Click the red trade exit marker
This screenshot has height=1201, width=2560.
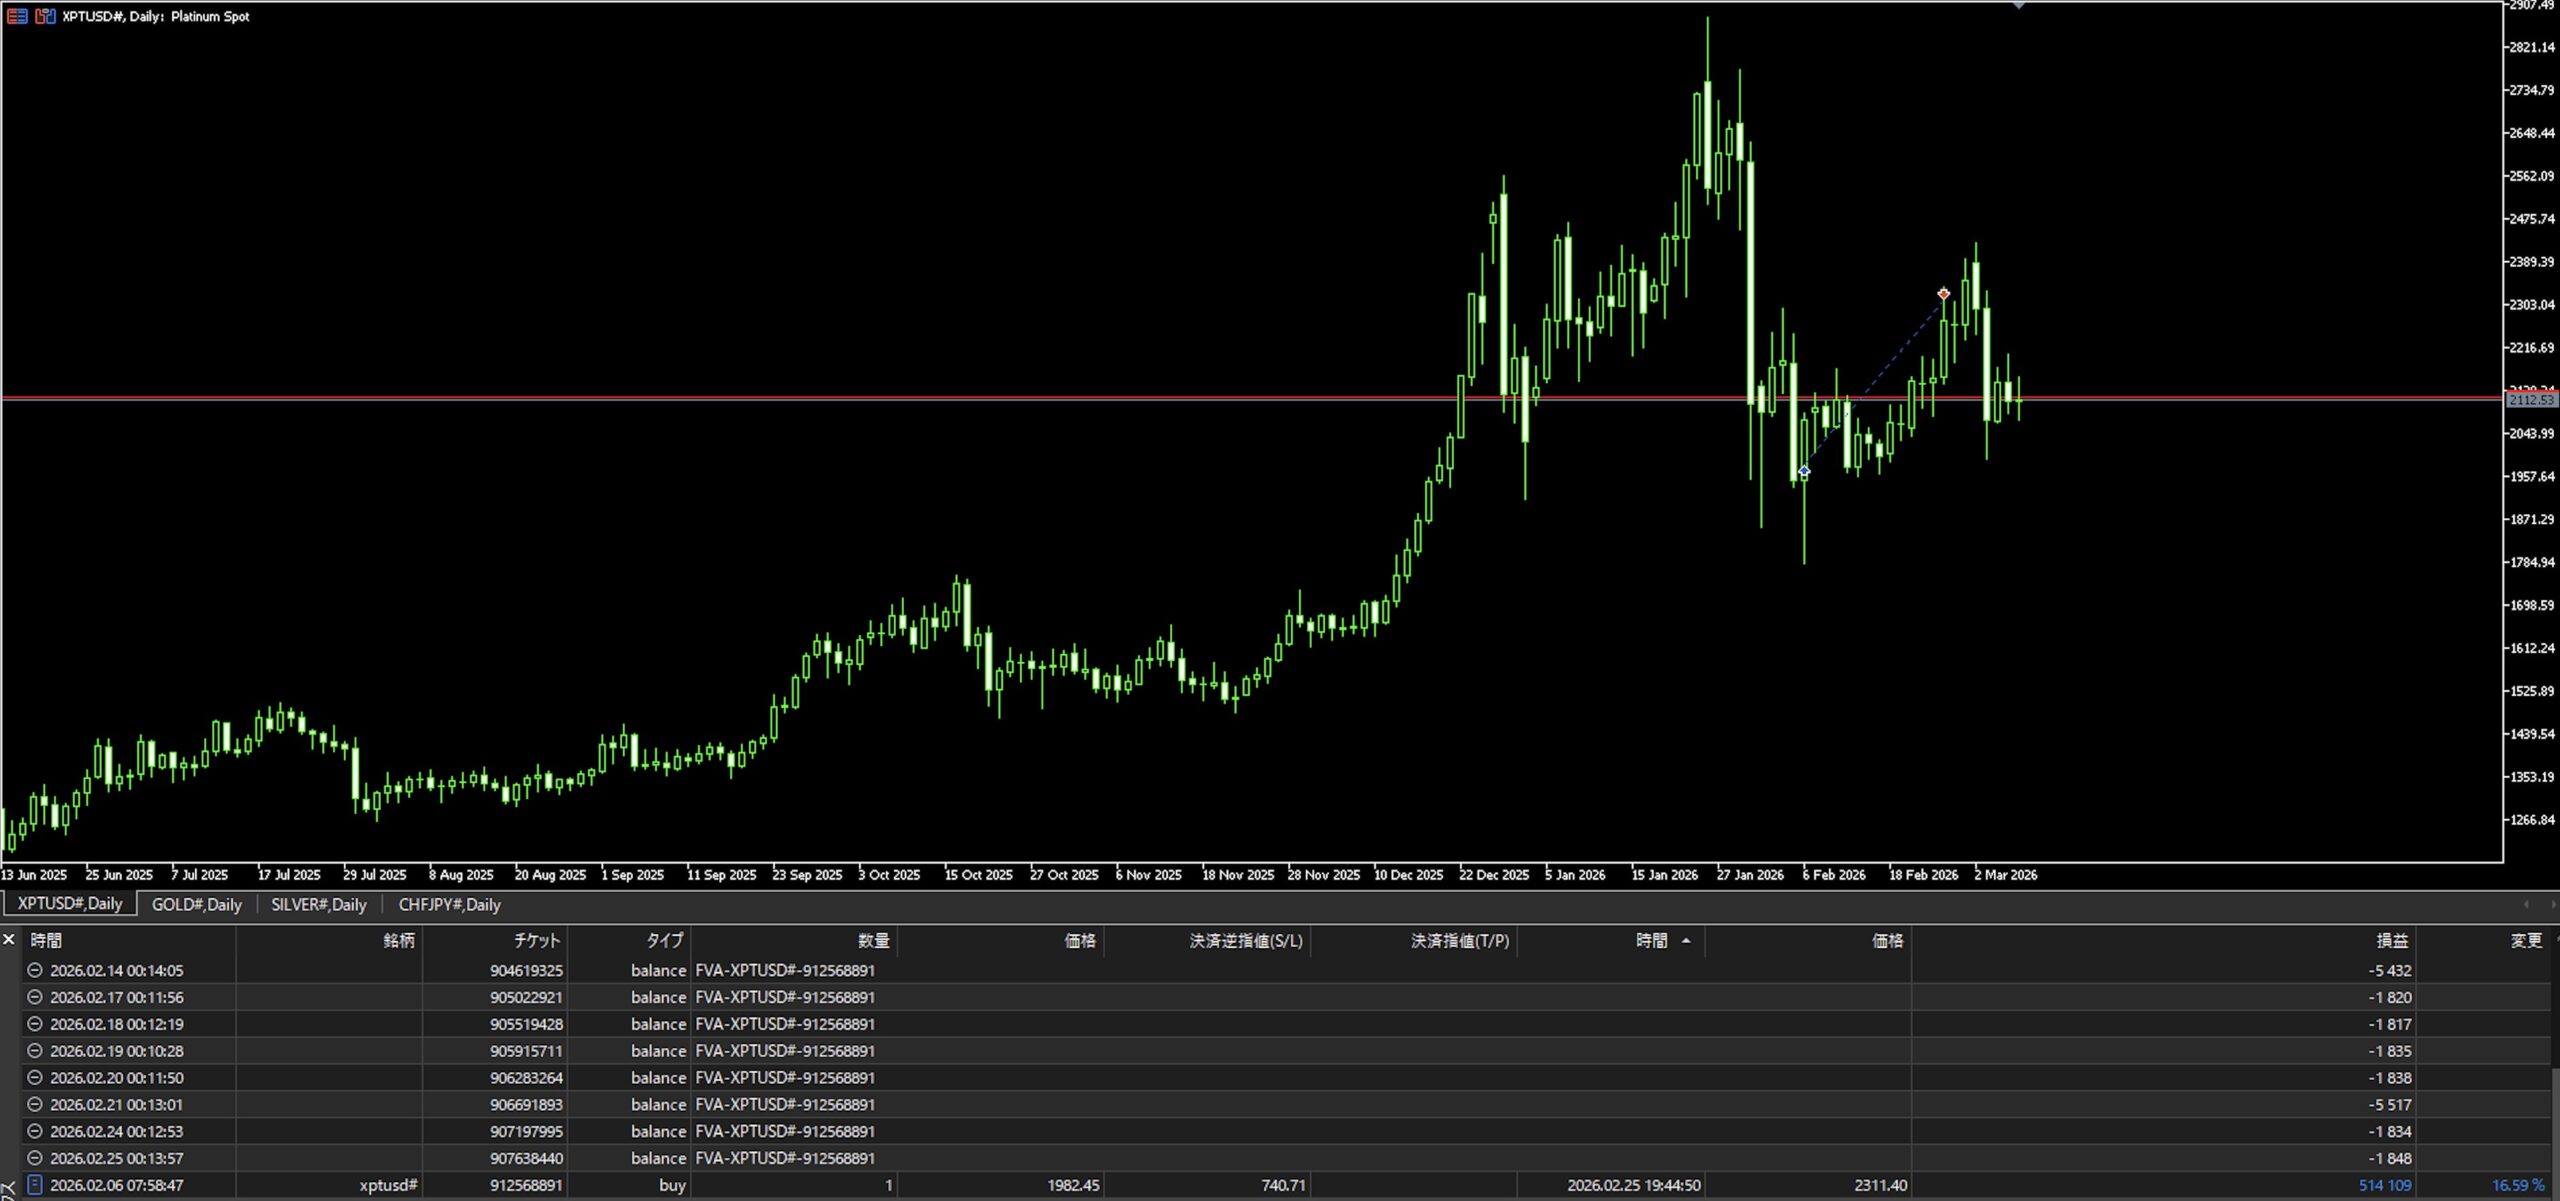pos(1943,294)
